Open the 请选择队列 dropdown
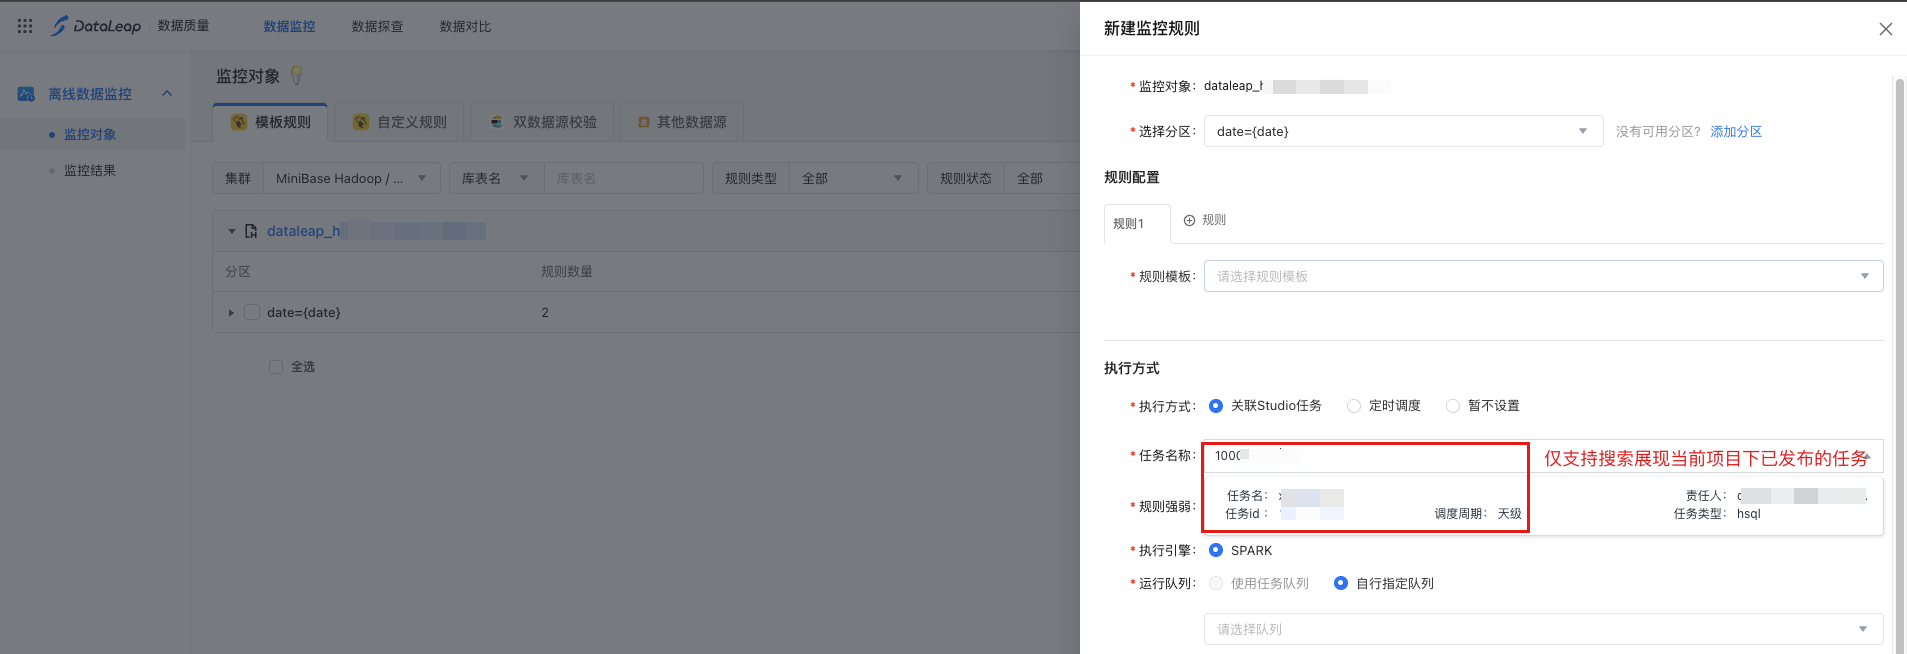This screenshot has height=654, width=1907. (x=1543, y=629)
